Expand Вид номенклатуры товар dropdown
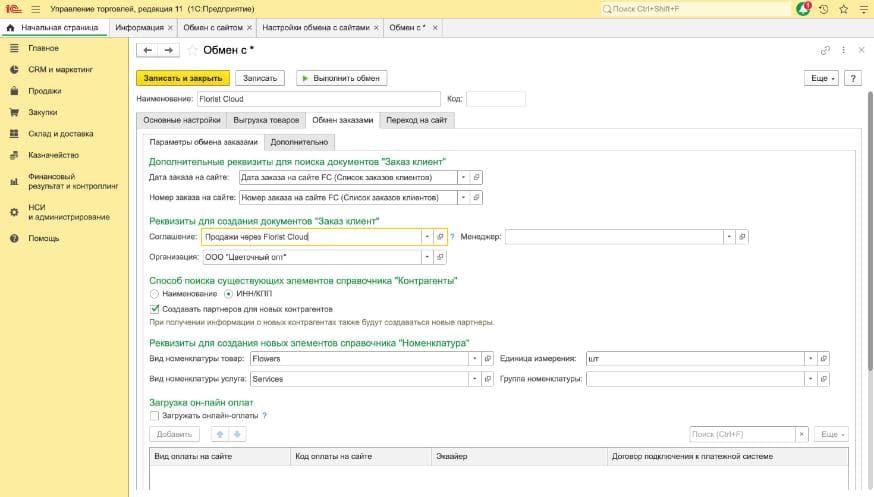 point(475,359)
